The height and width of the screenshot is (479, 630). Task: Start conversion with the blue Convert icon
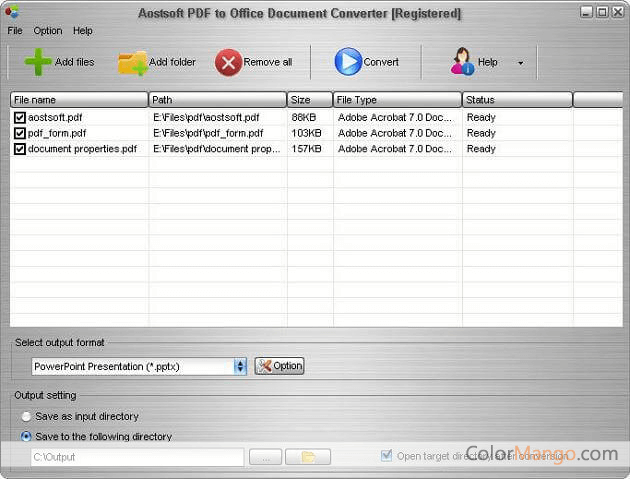[348, 61]
